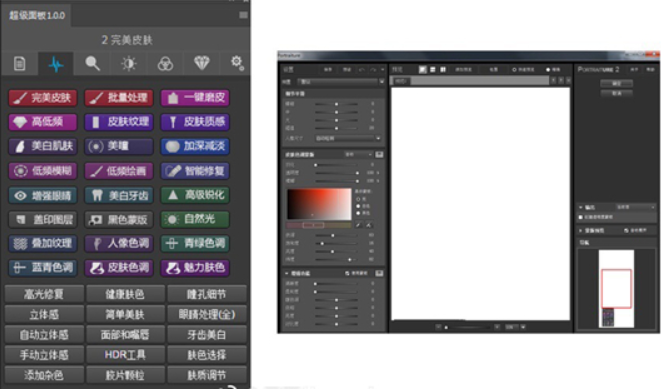This screenshot has height=390, width=661.
Task: Toggle use-mask checkbox in Portraiture enhancements header
Action: click(347, 274)
